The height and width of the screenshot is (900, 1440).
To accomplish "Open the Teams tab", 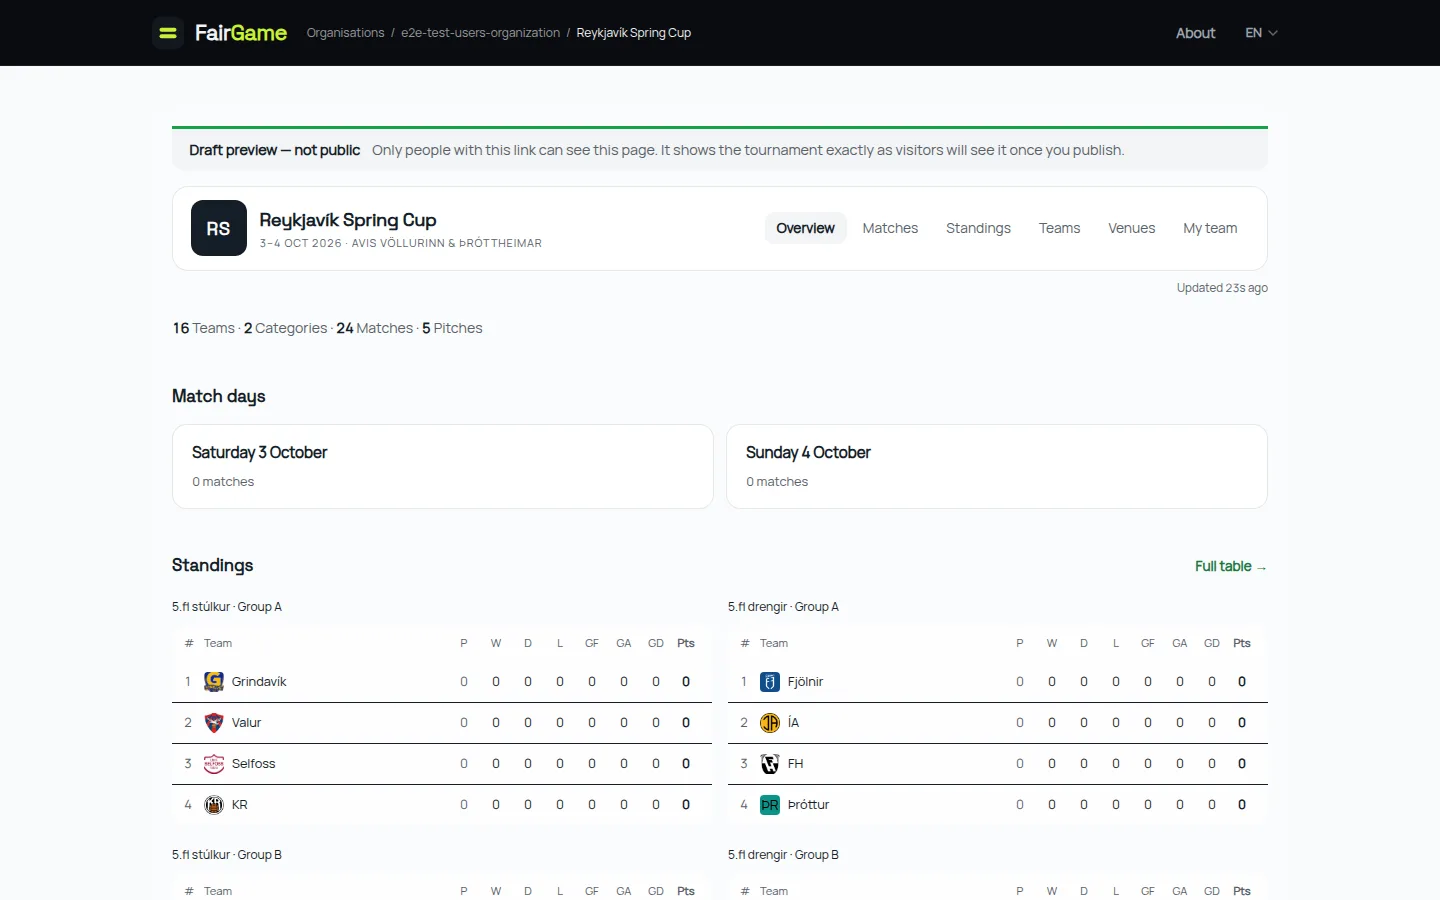I will point(1059,228).
